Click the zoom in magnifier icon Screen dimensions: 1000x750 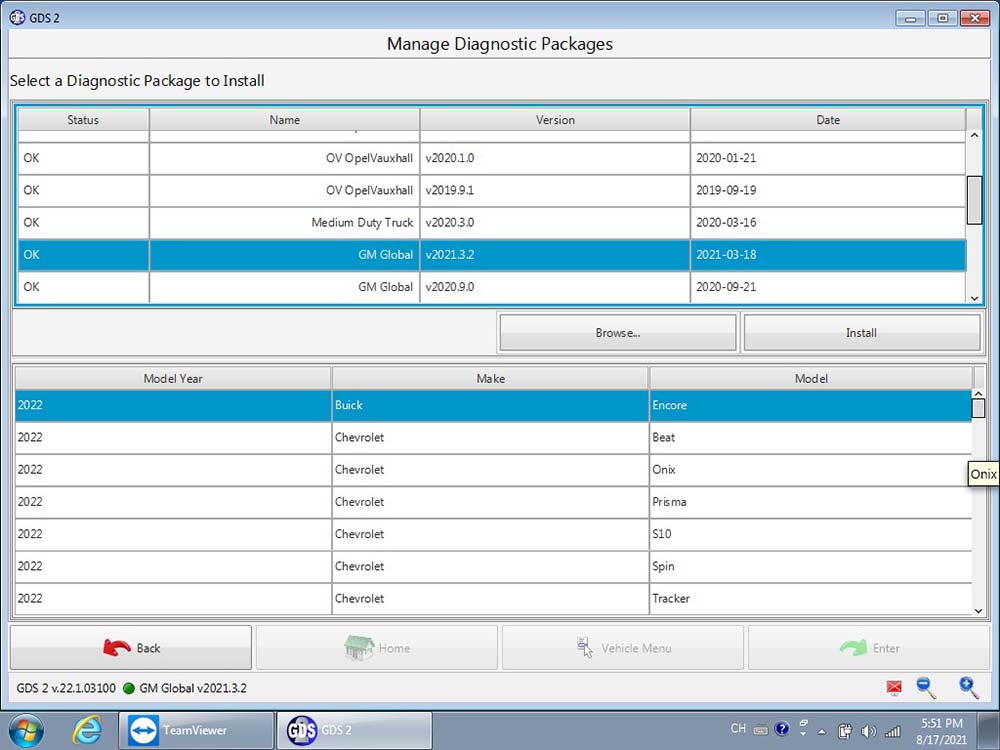(968, 688)
